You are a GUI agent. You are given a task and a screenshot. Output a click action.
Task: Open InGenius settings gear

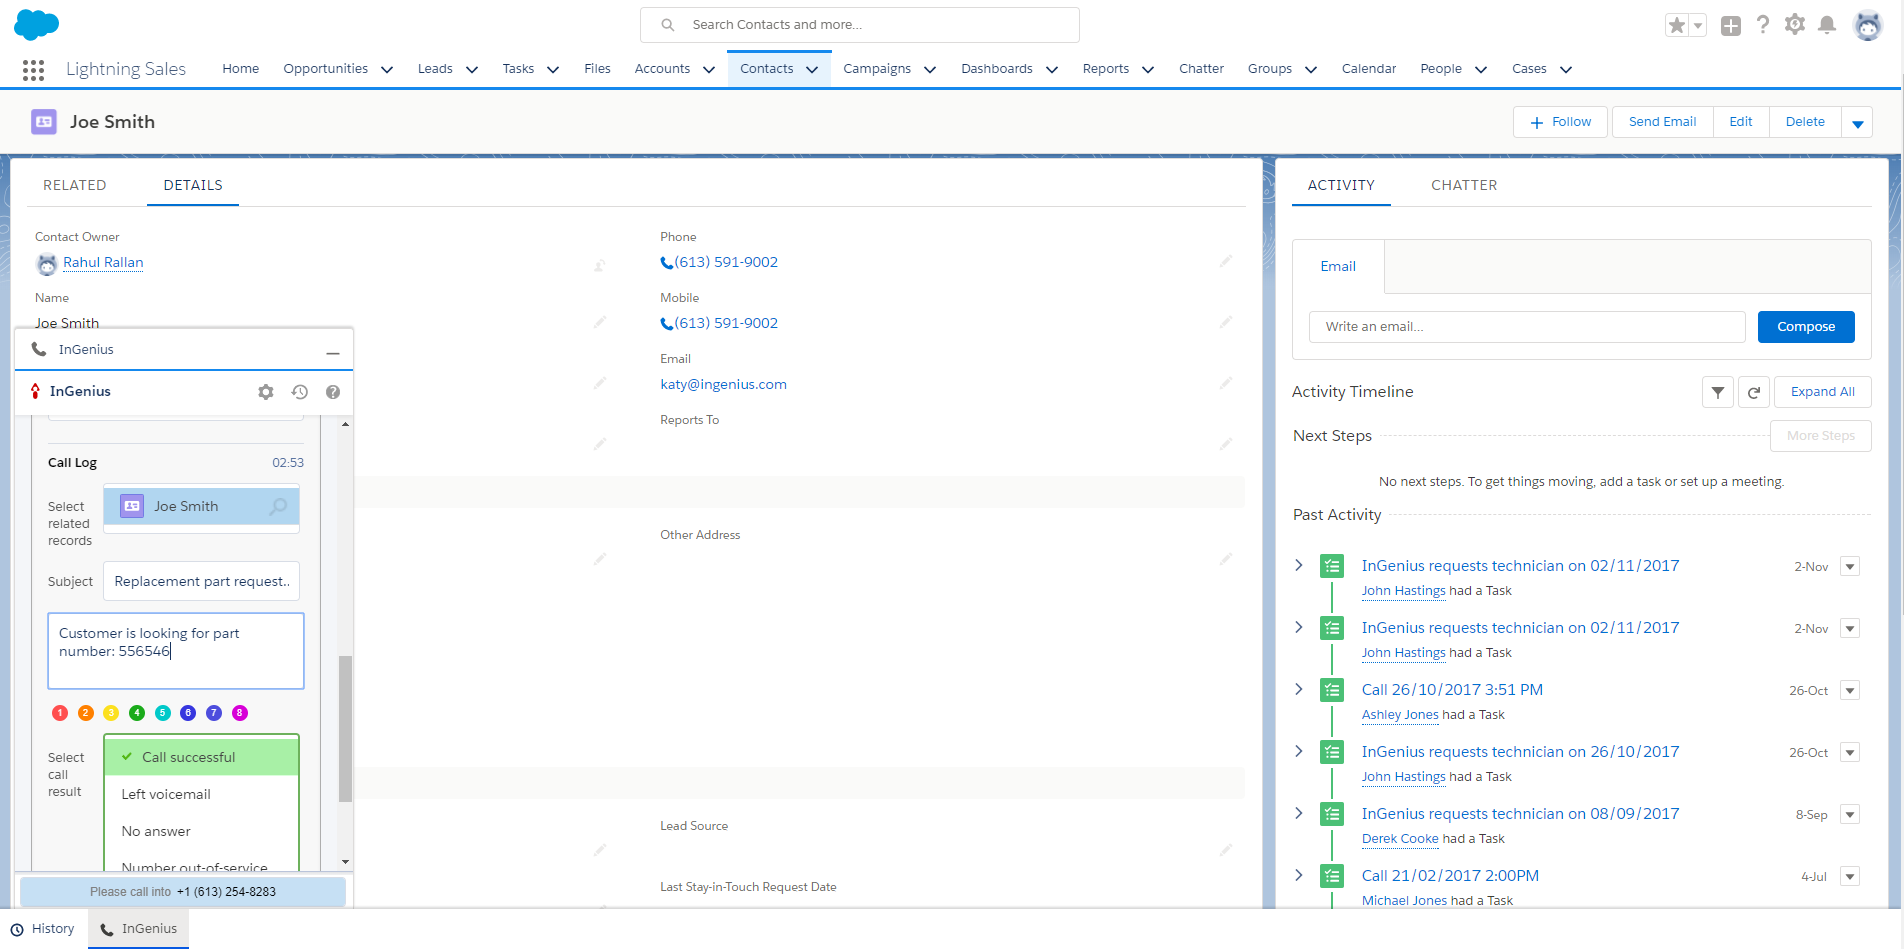tap(266, 392)
